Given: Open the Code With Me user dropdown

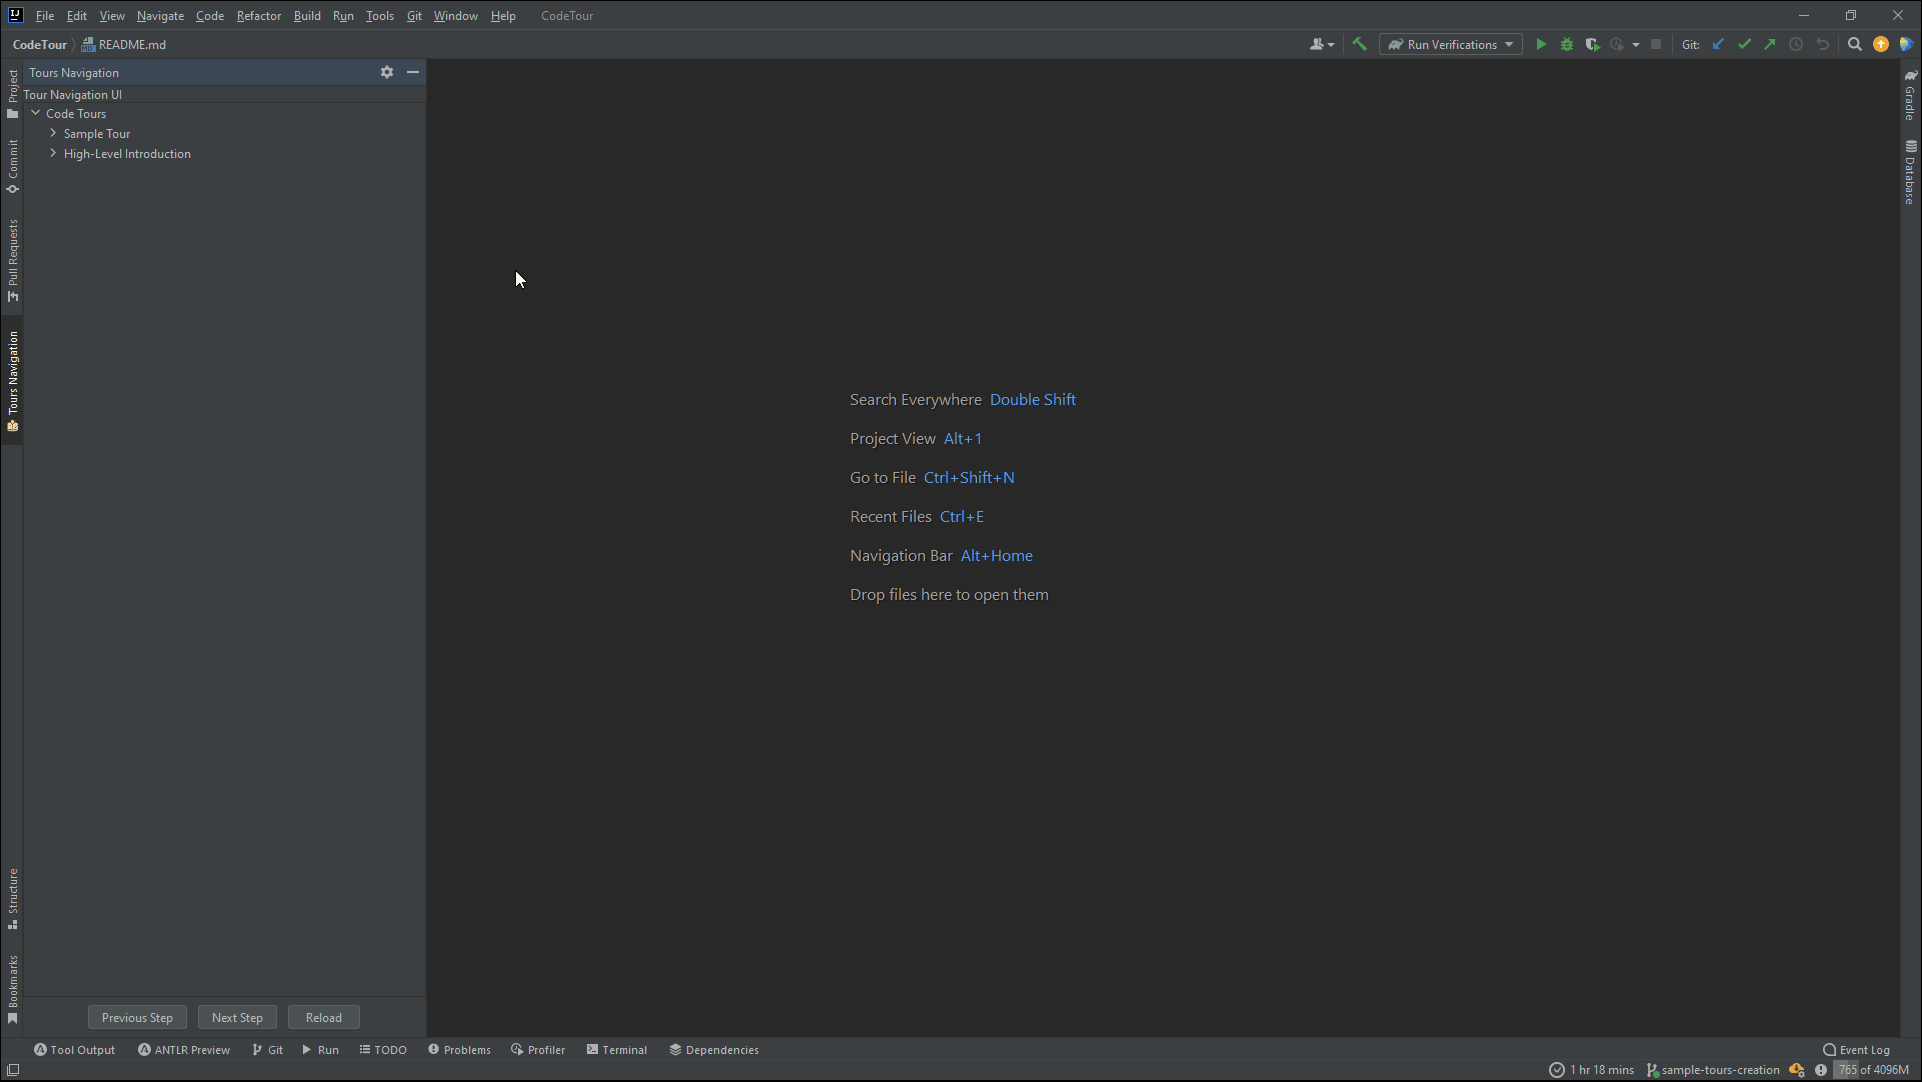Looking at the screenshot, I should (1322, 44).
